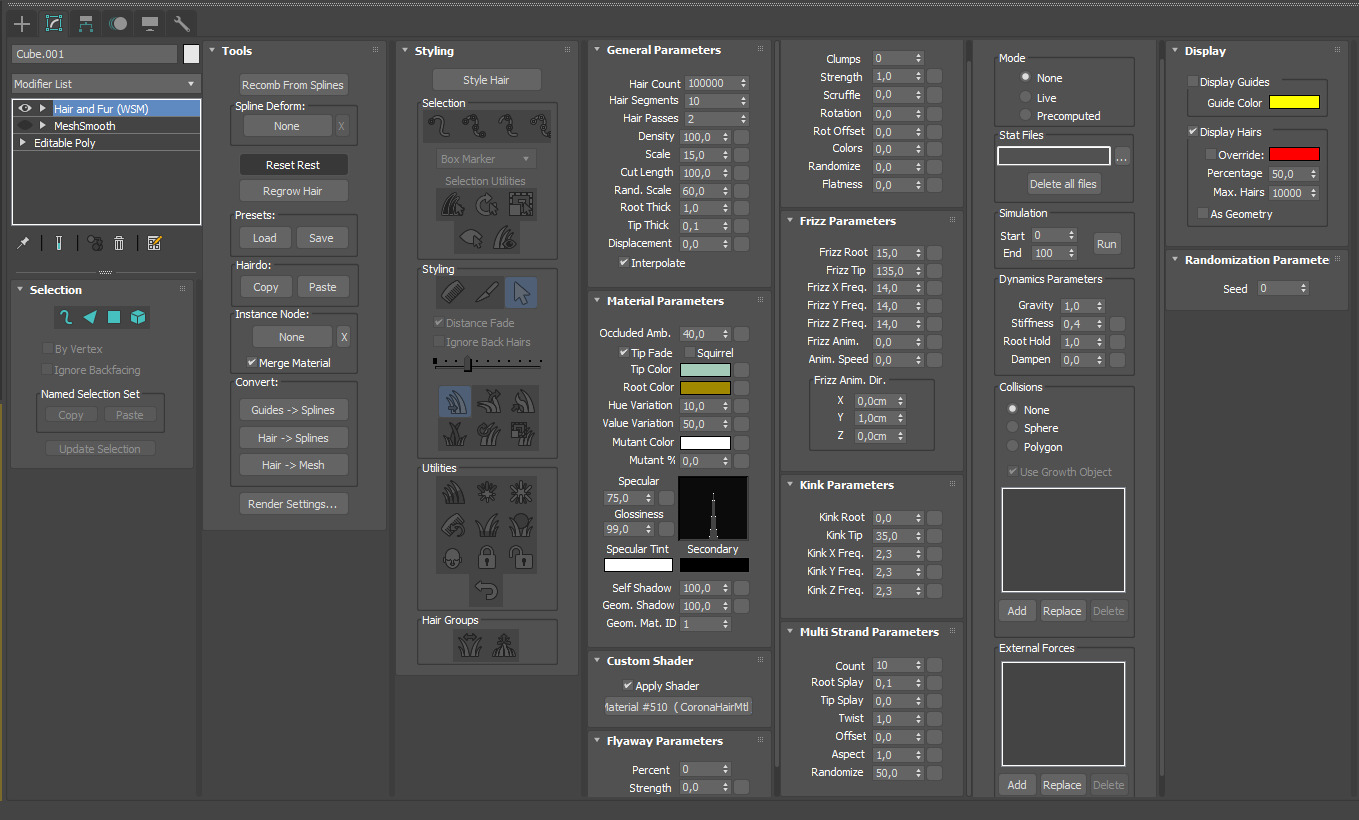
Task: Uncheck Apply Shader in Custom Shader
Action: click(x=628, y=686)
